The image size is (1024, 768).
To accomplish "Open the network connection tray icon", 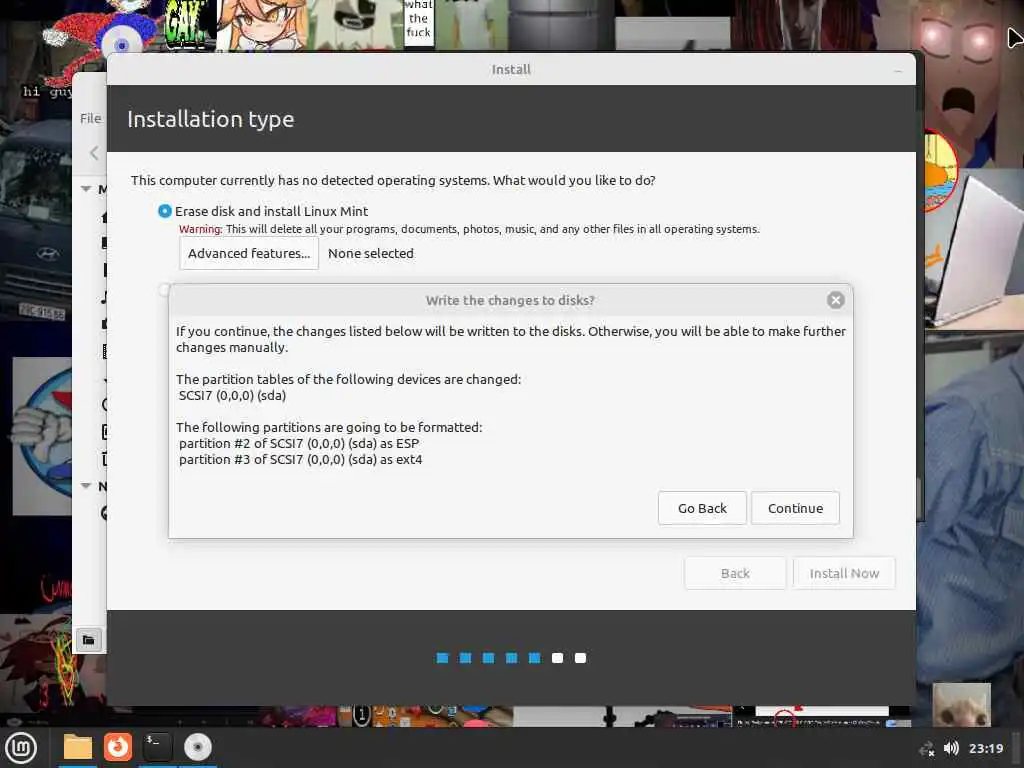I will 926,749.
